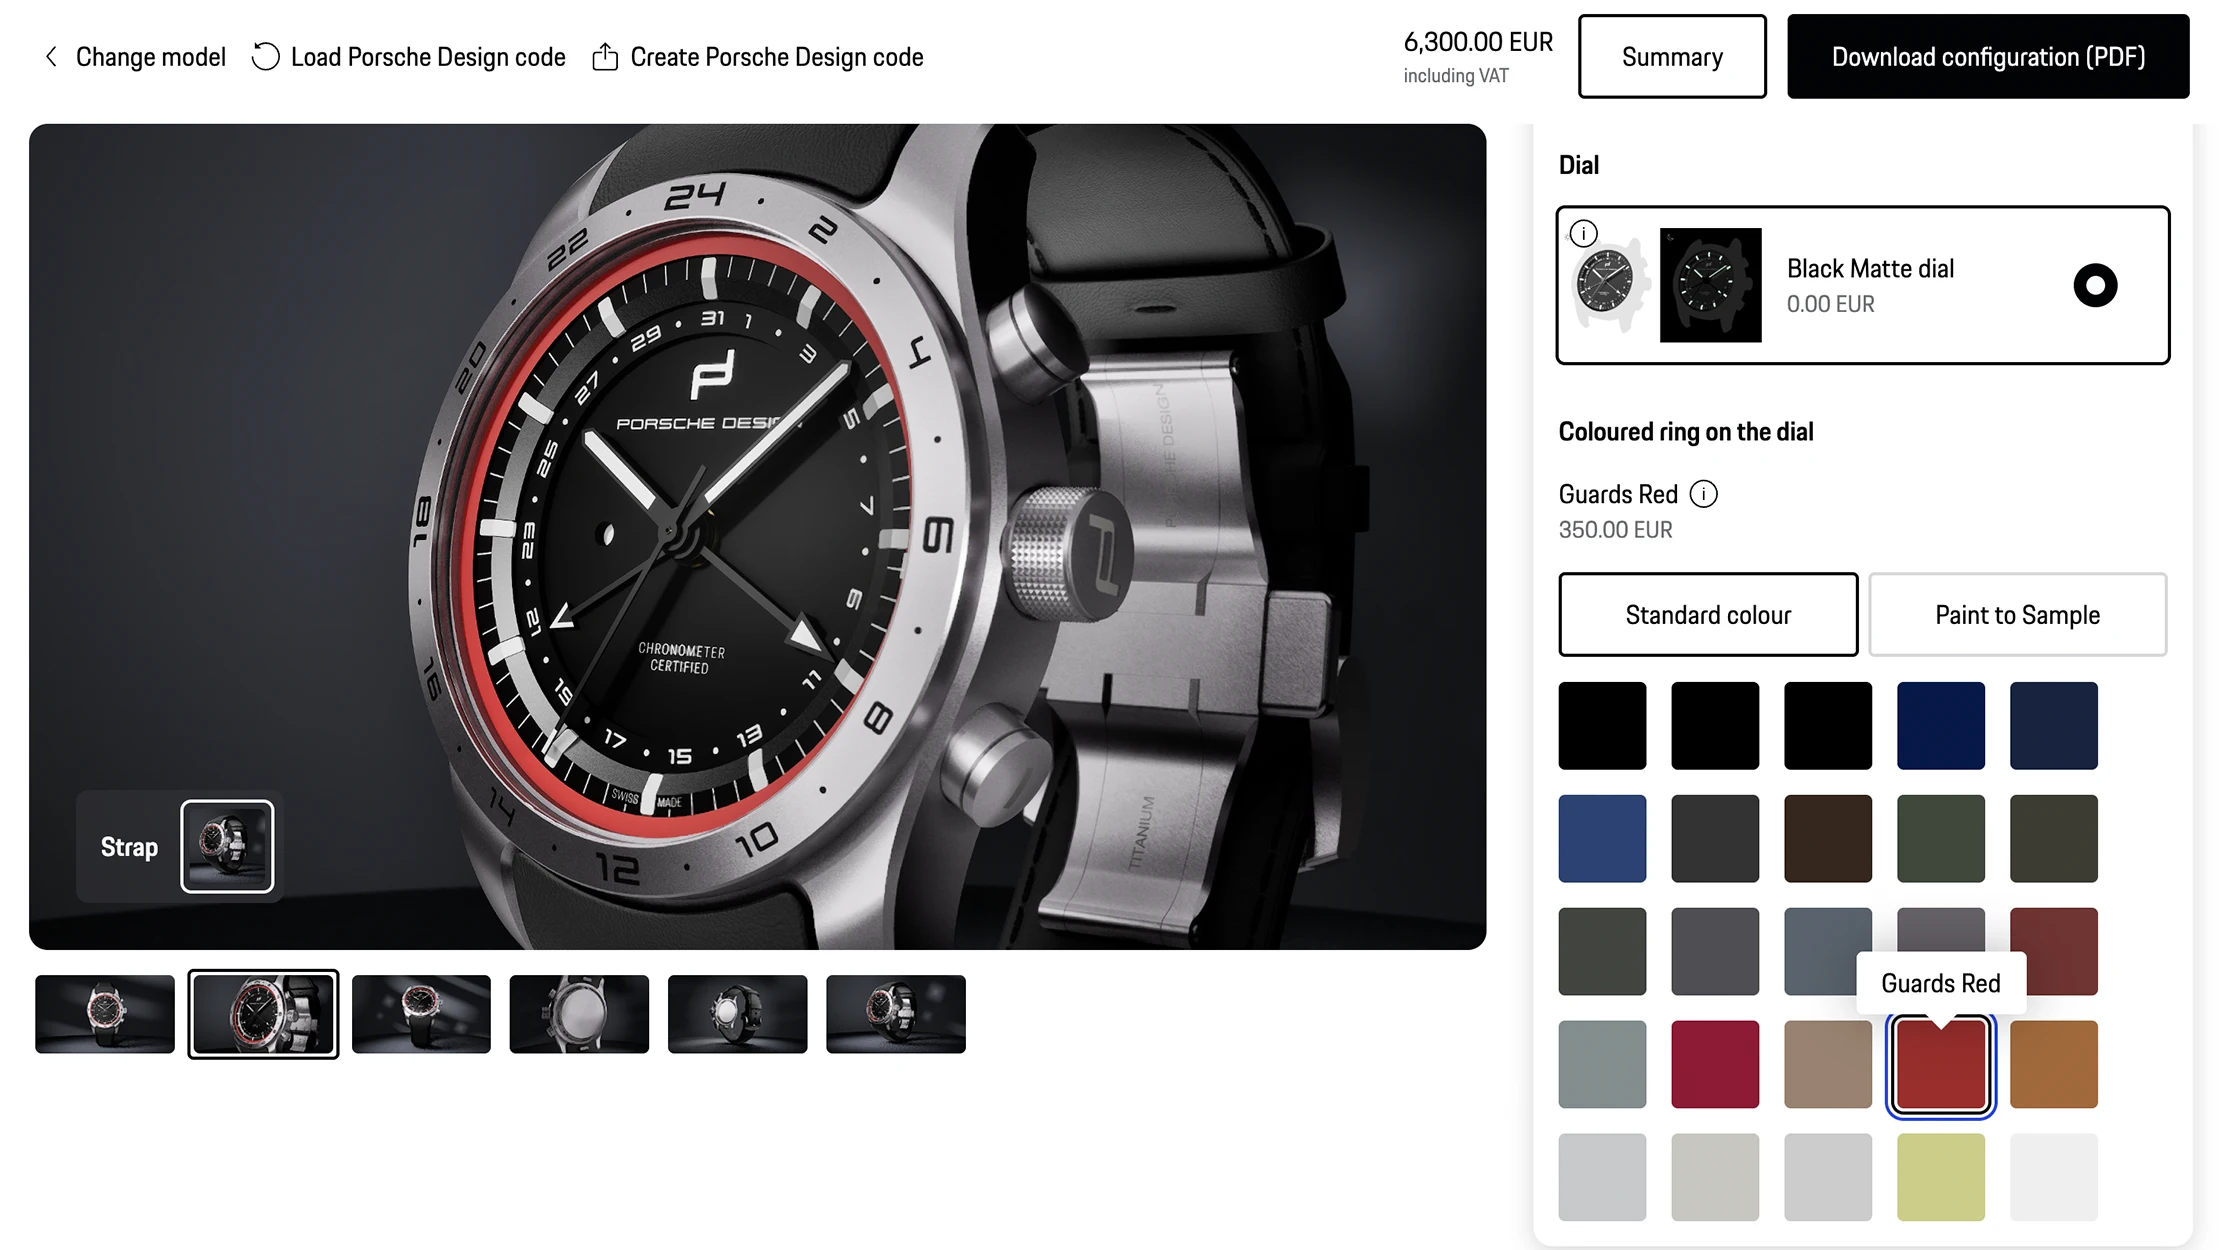Choose the lime yellow-green colour swatch

coord(1939,1177)
